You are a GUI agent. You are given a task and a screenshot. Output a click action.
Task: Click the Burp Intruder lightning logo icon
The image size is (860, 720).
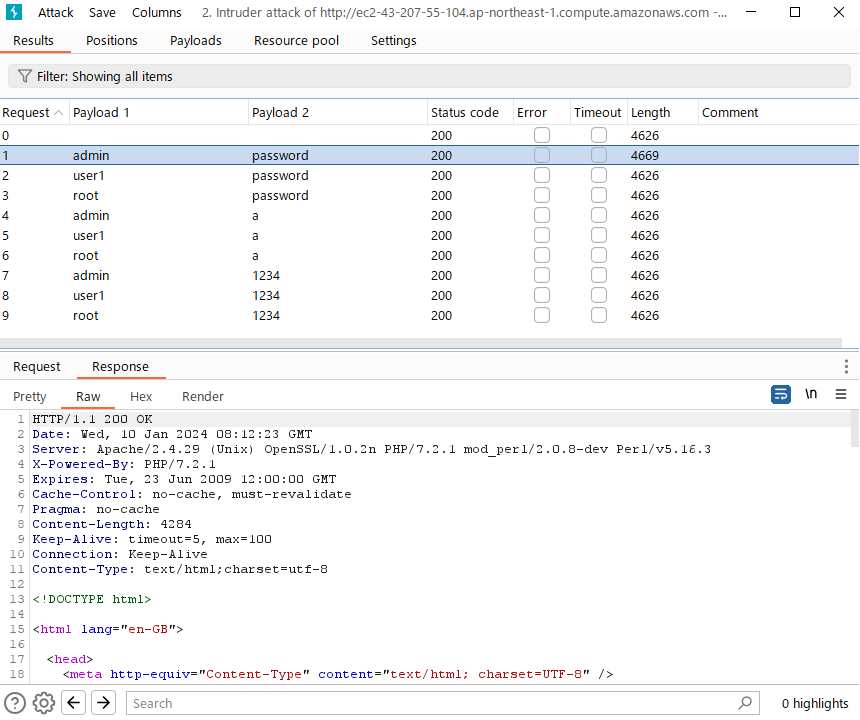click(x=14, y=12)
